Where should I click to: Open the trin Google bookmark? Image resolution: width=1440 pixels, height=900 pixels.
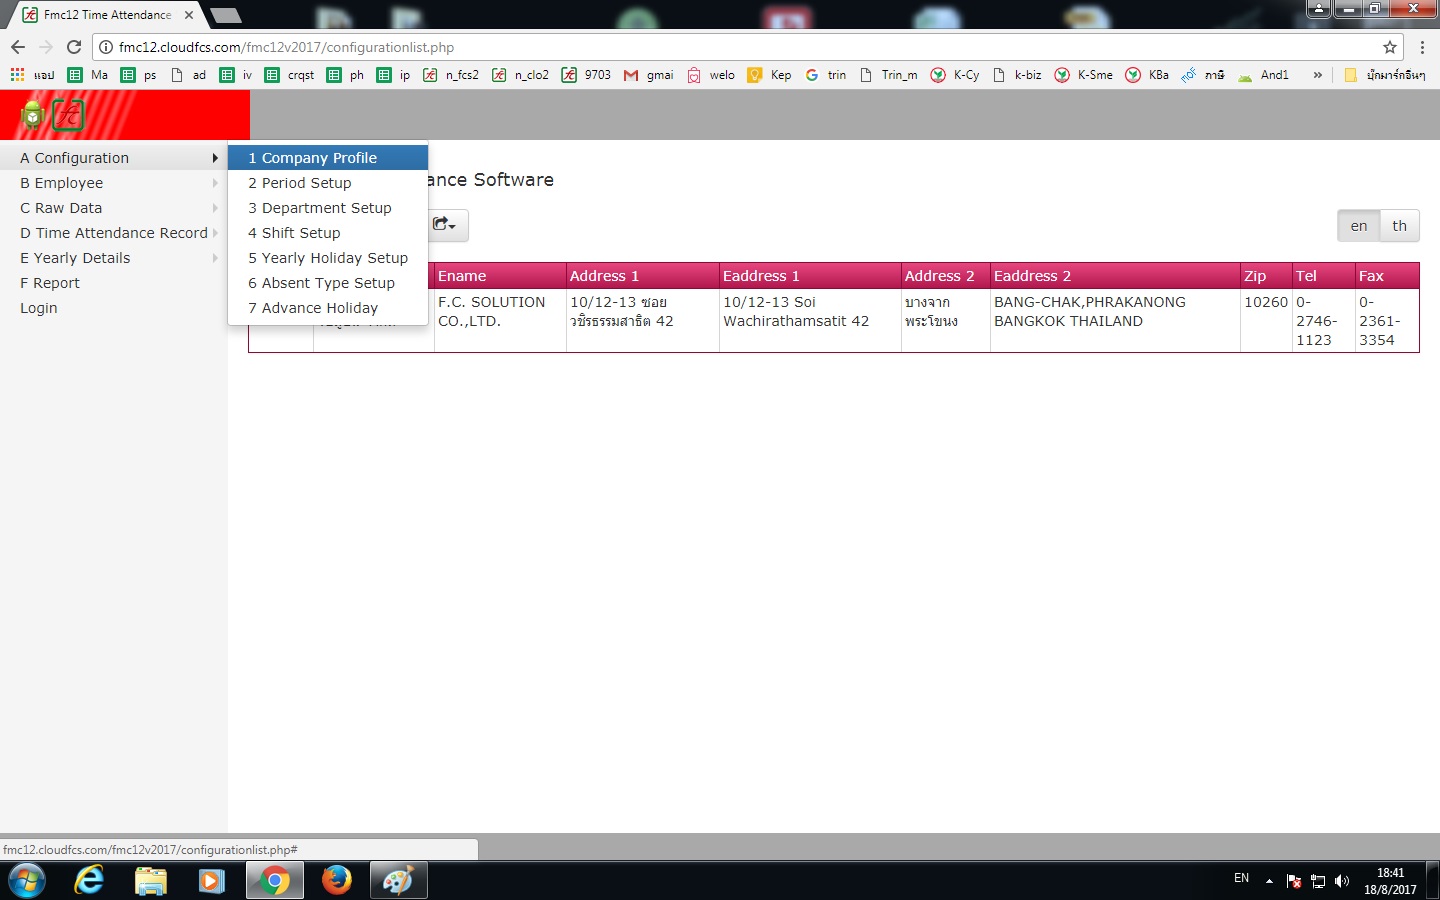pos(826,75)
